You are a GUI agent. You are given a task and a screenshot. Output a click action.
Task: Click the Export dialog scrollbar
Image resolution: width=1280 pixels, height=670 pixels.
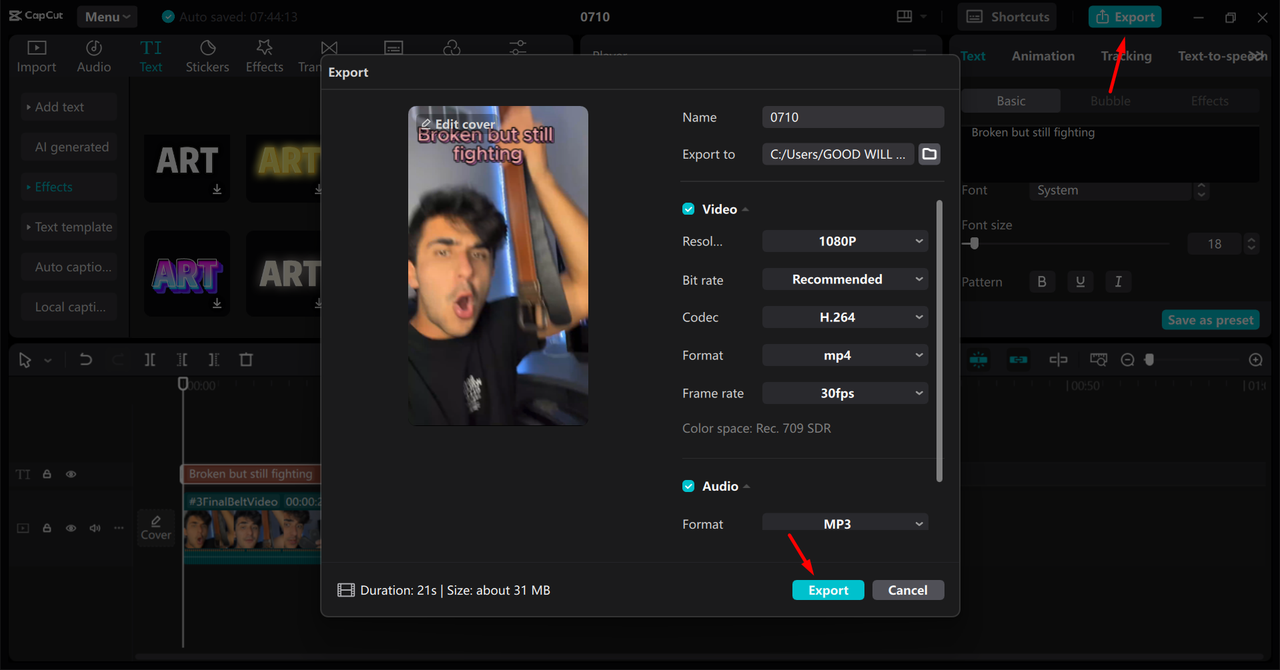click(939, 340)
